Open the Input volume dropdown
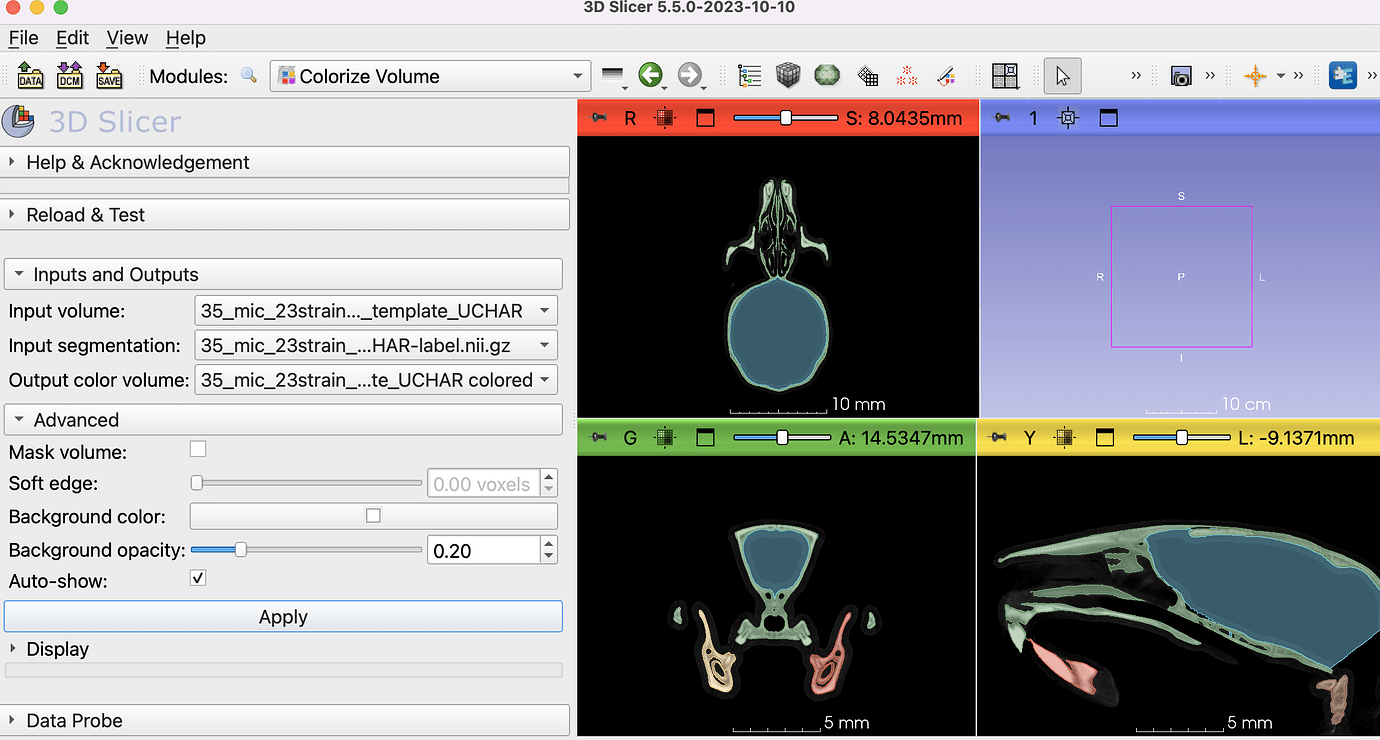 pos(376,310)
